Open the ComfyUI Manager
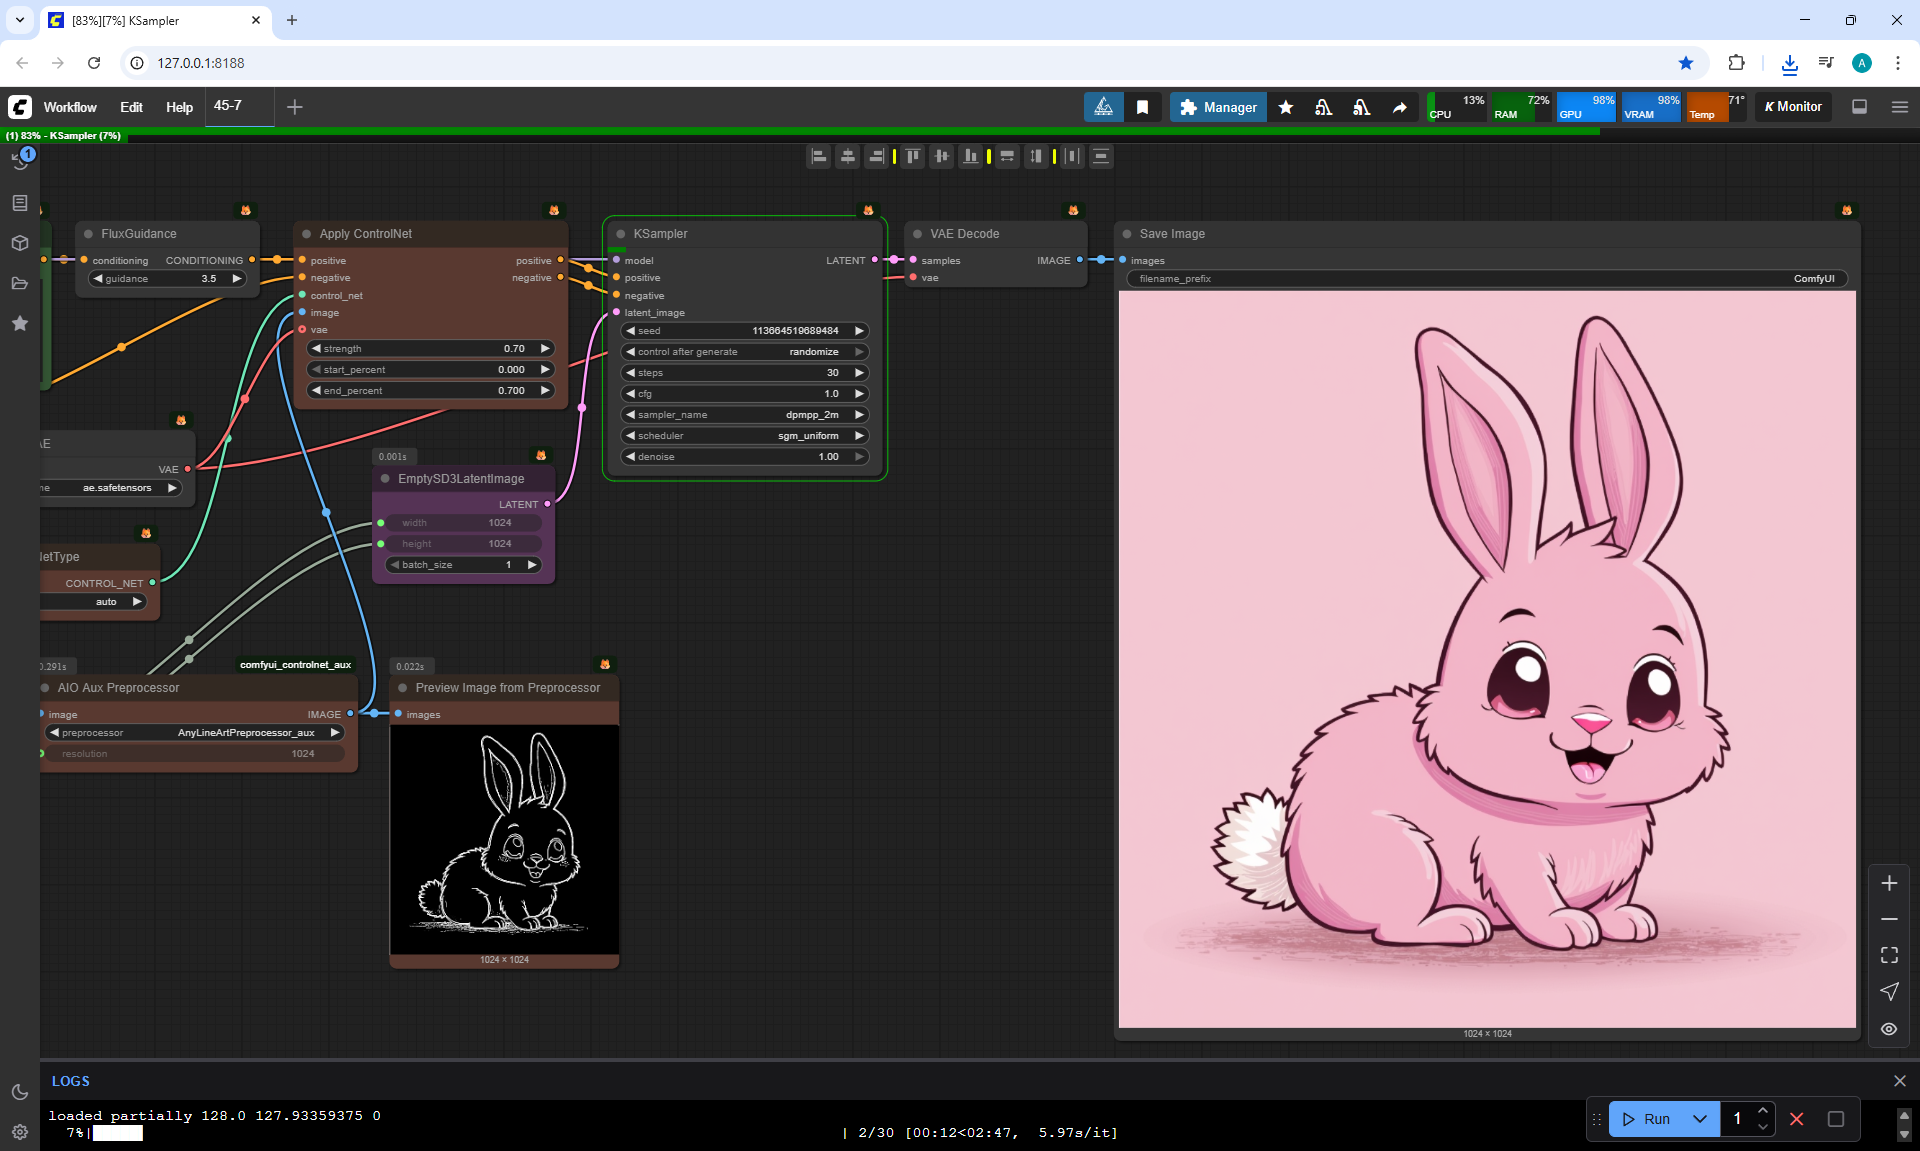 pyautogui.click(x=1217, y=107)
